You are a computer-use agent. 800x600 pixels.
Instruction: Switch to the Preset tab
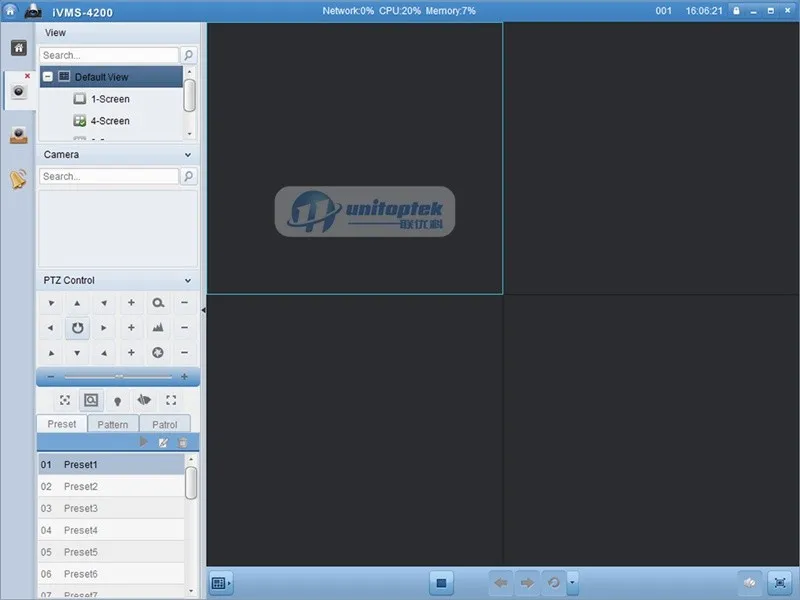tap(62, 424)
